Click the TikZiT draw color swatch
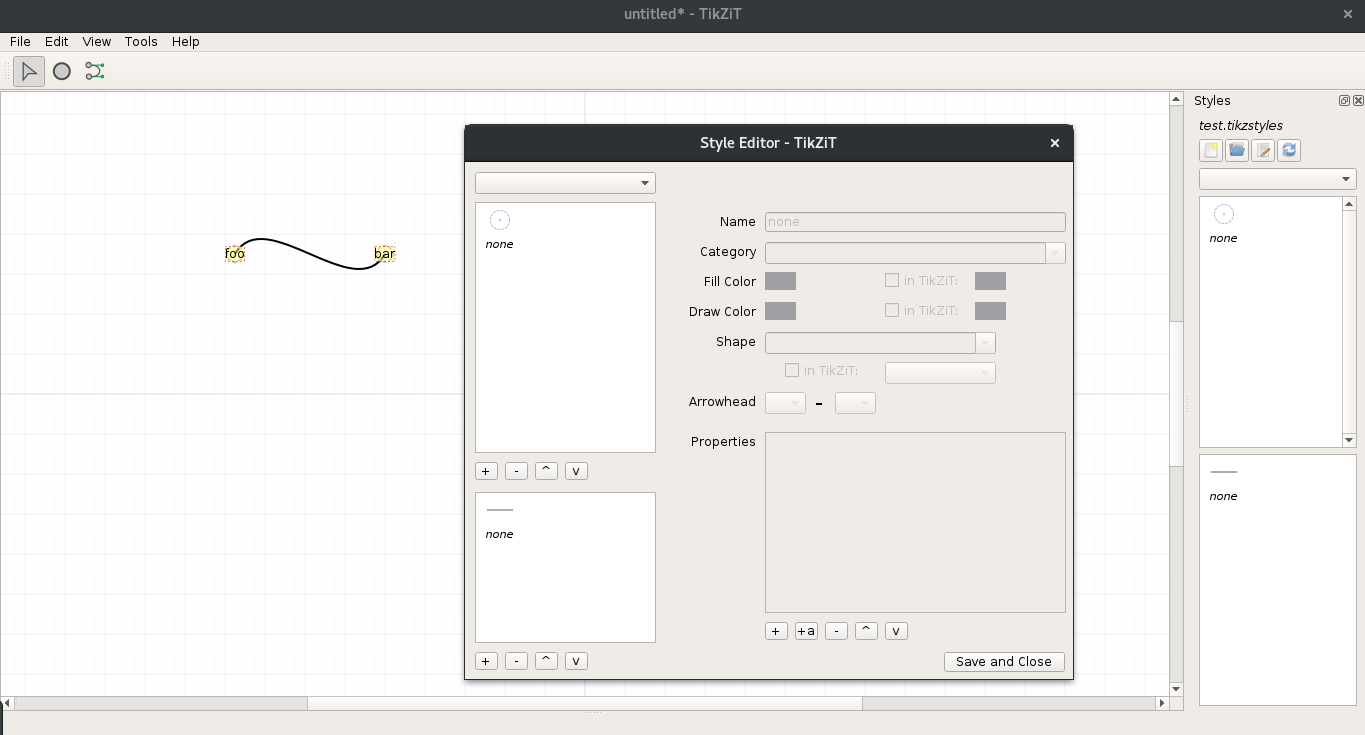 [x=990, y=311]
